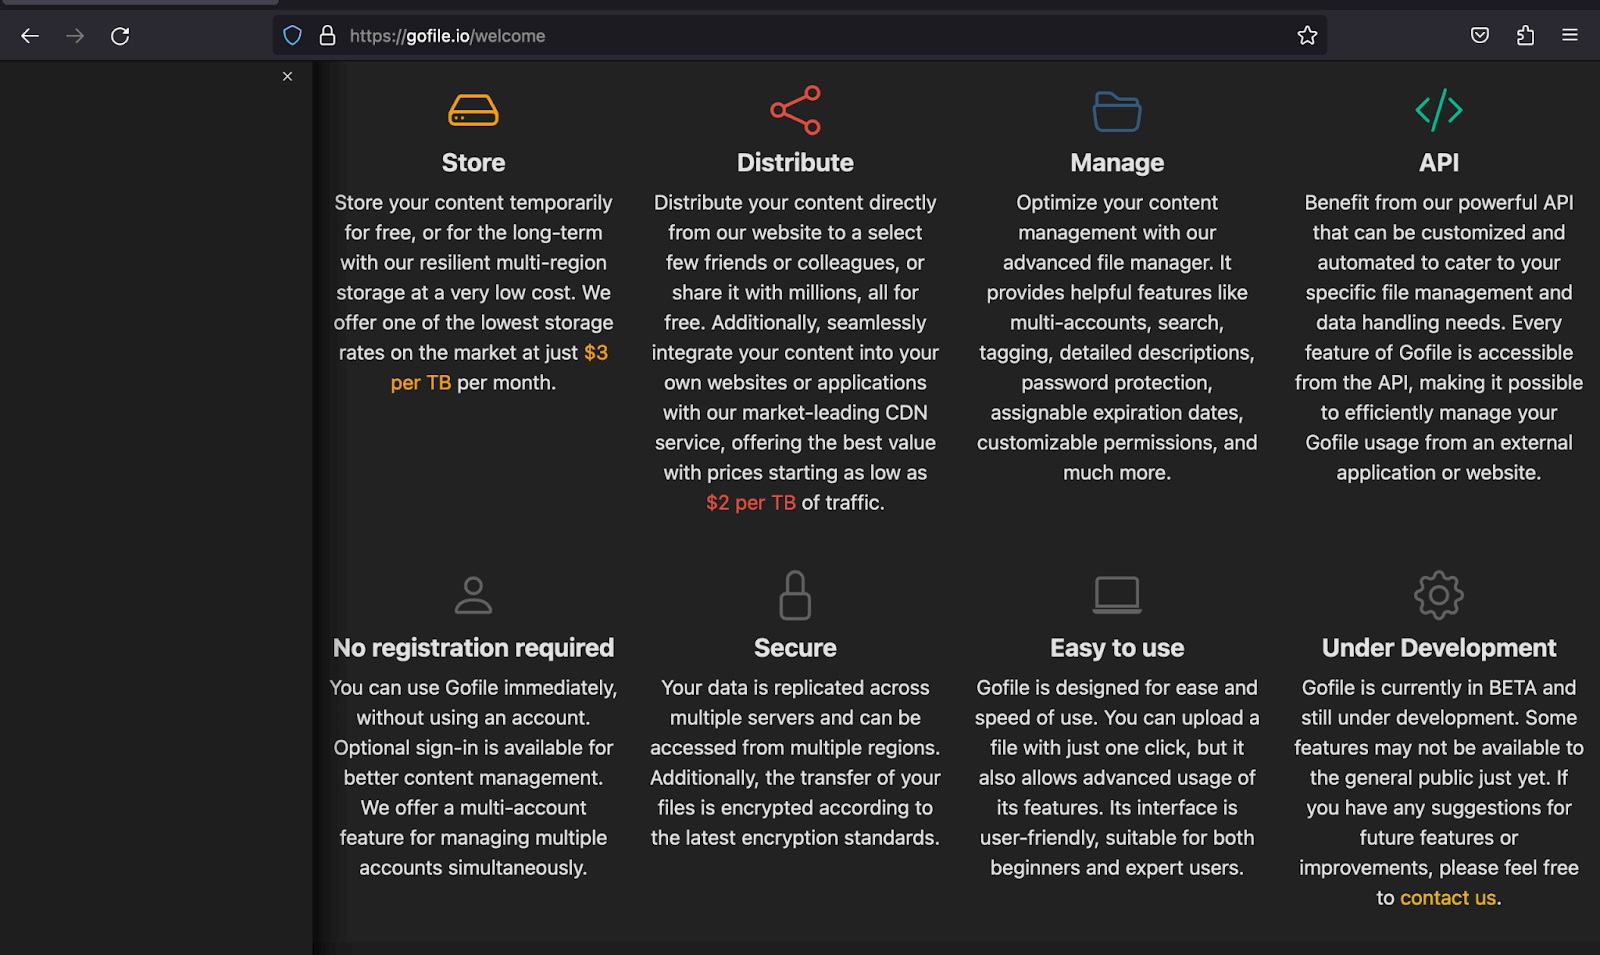Viewport: 1600px width, 955px height.
Task: Show site security info via padlock
Action: [x=327, y=36]
